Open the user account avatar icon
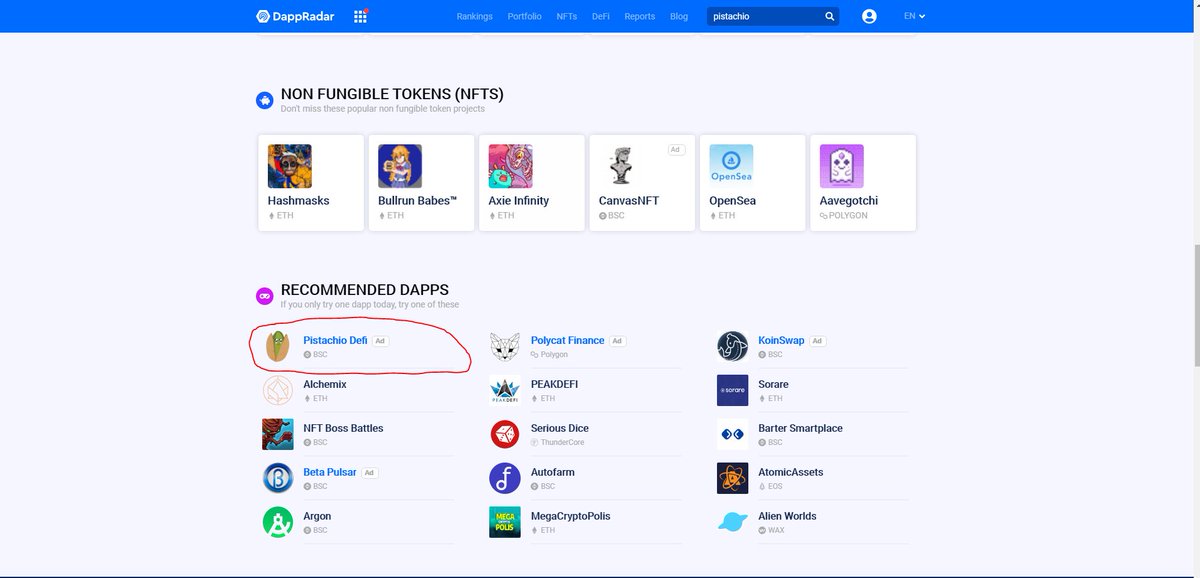 [x=869, y=16]
